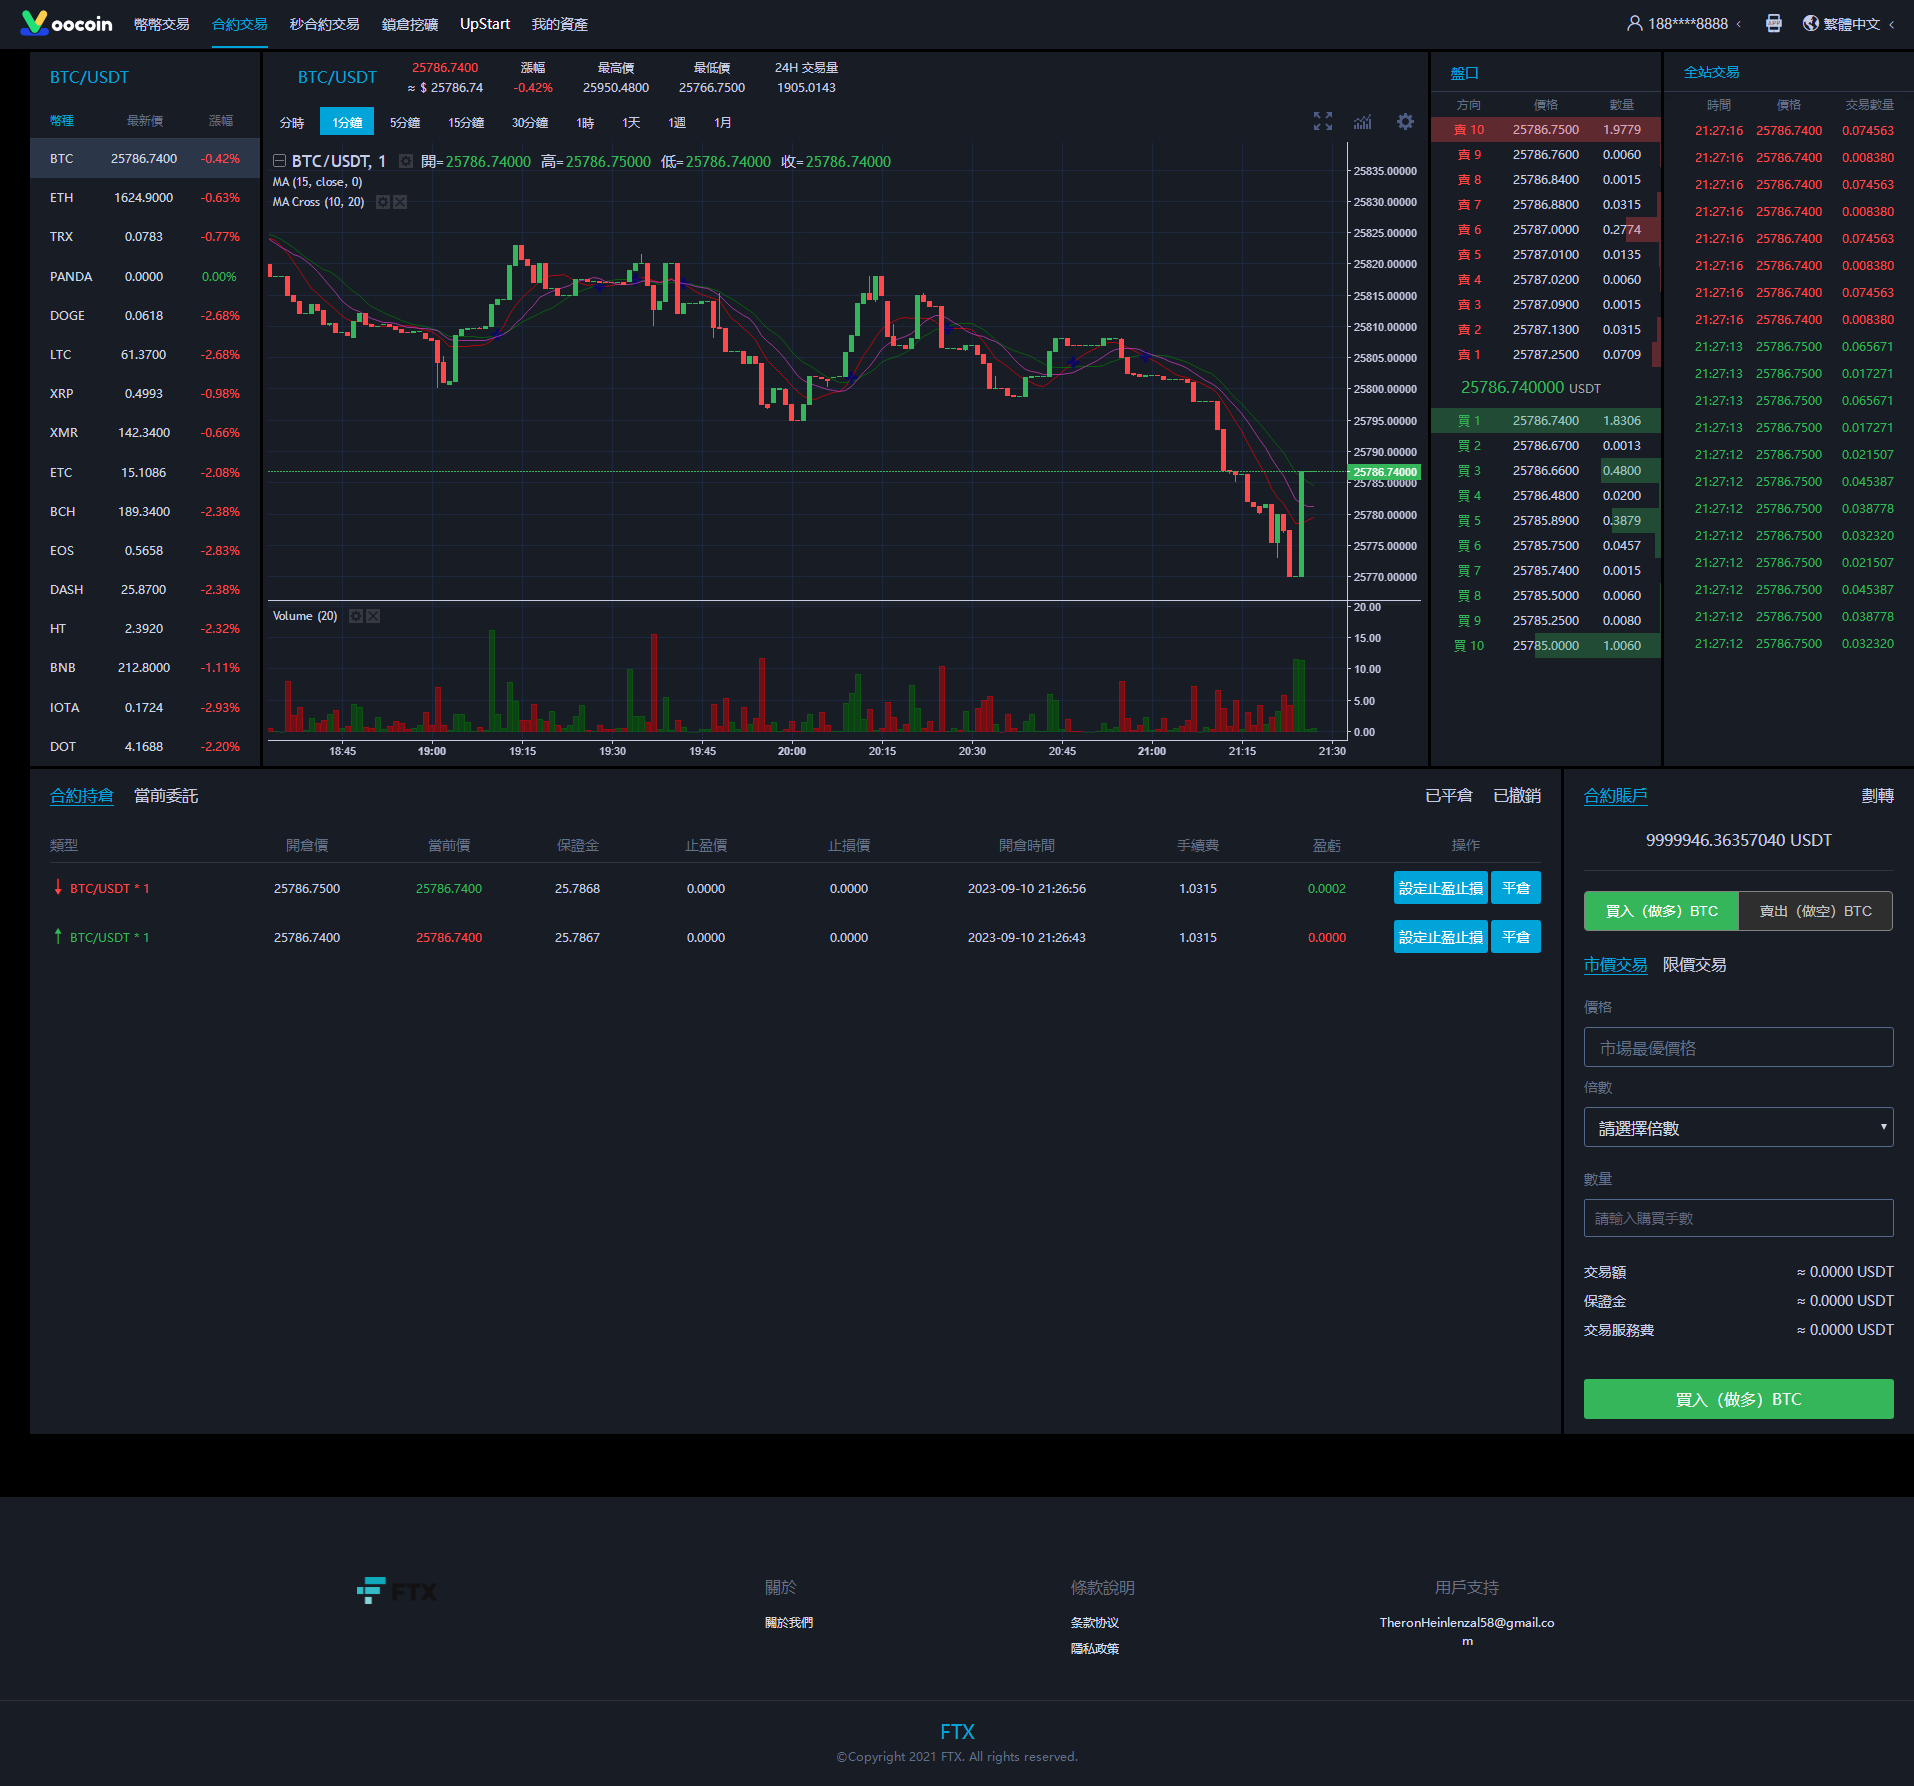Select the 5分鐘 chart interval
This screenshot has height=1786, width=1914.
click(405, 122)
